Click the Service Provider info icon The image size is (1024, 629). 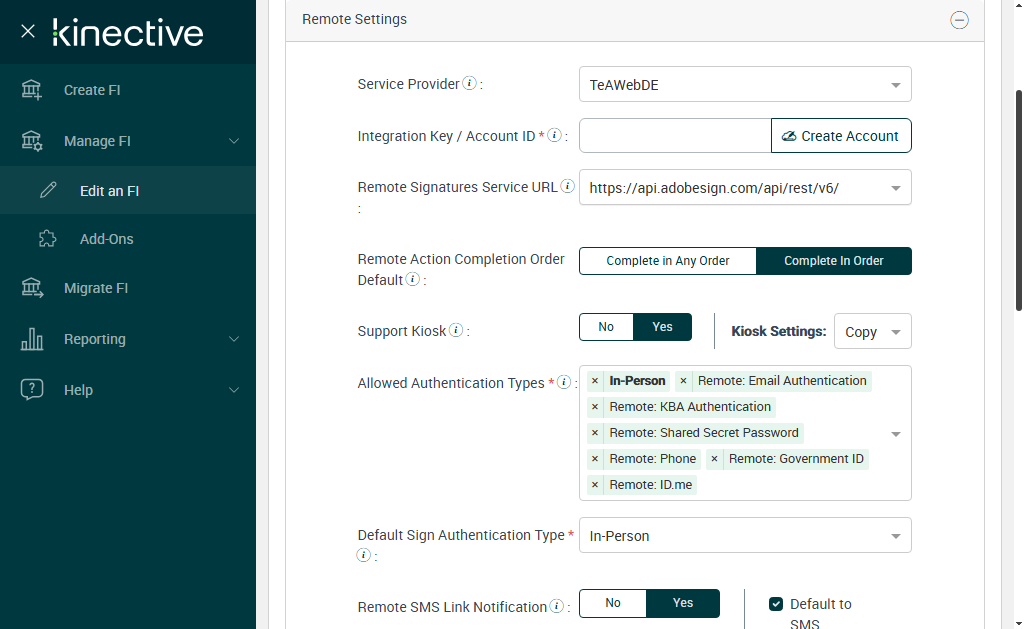(x=469, y=84)
